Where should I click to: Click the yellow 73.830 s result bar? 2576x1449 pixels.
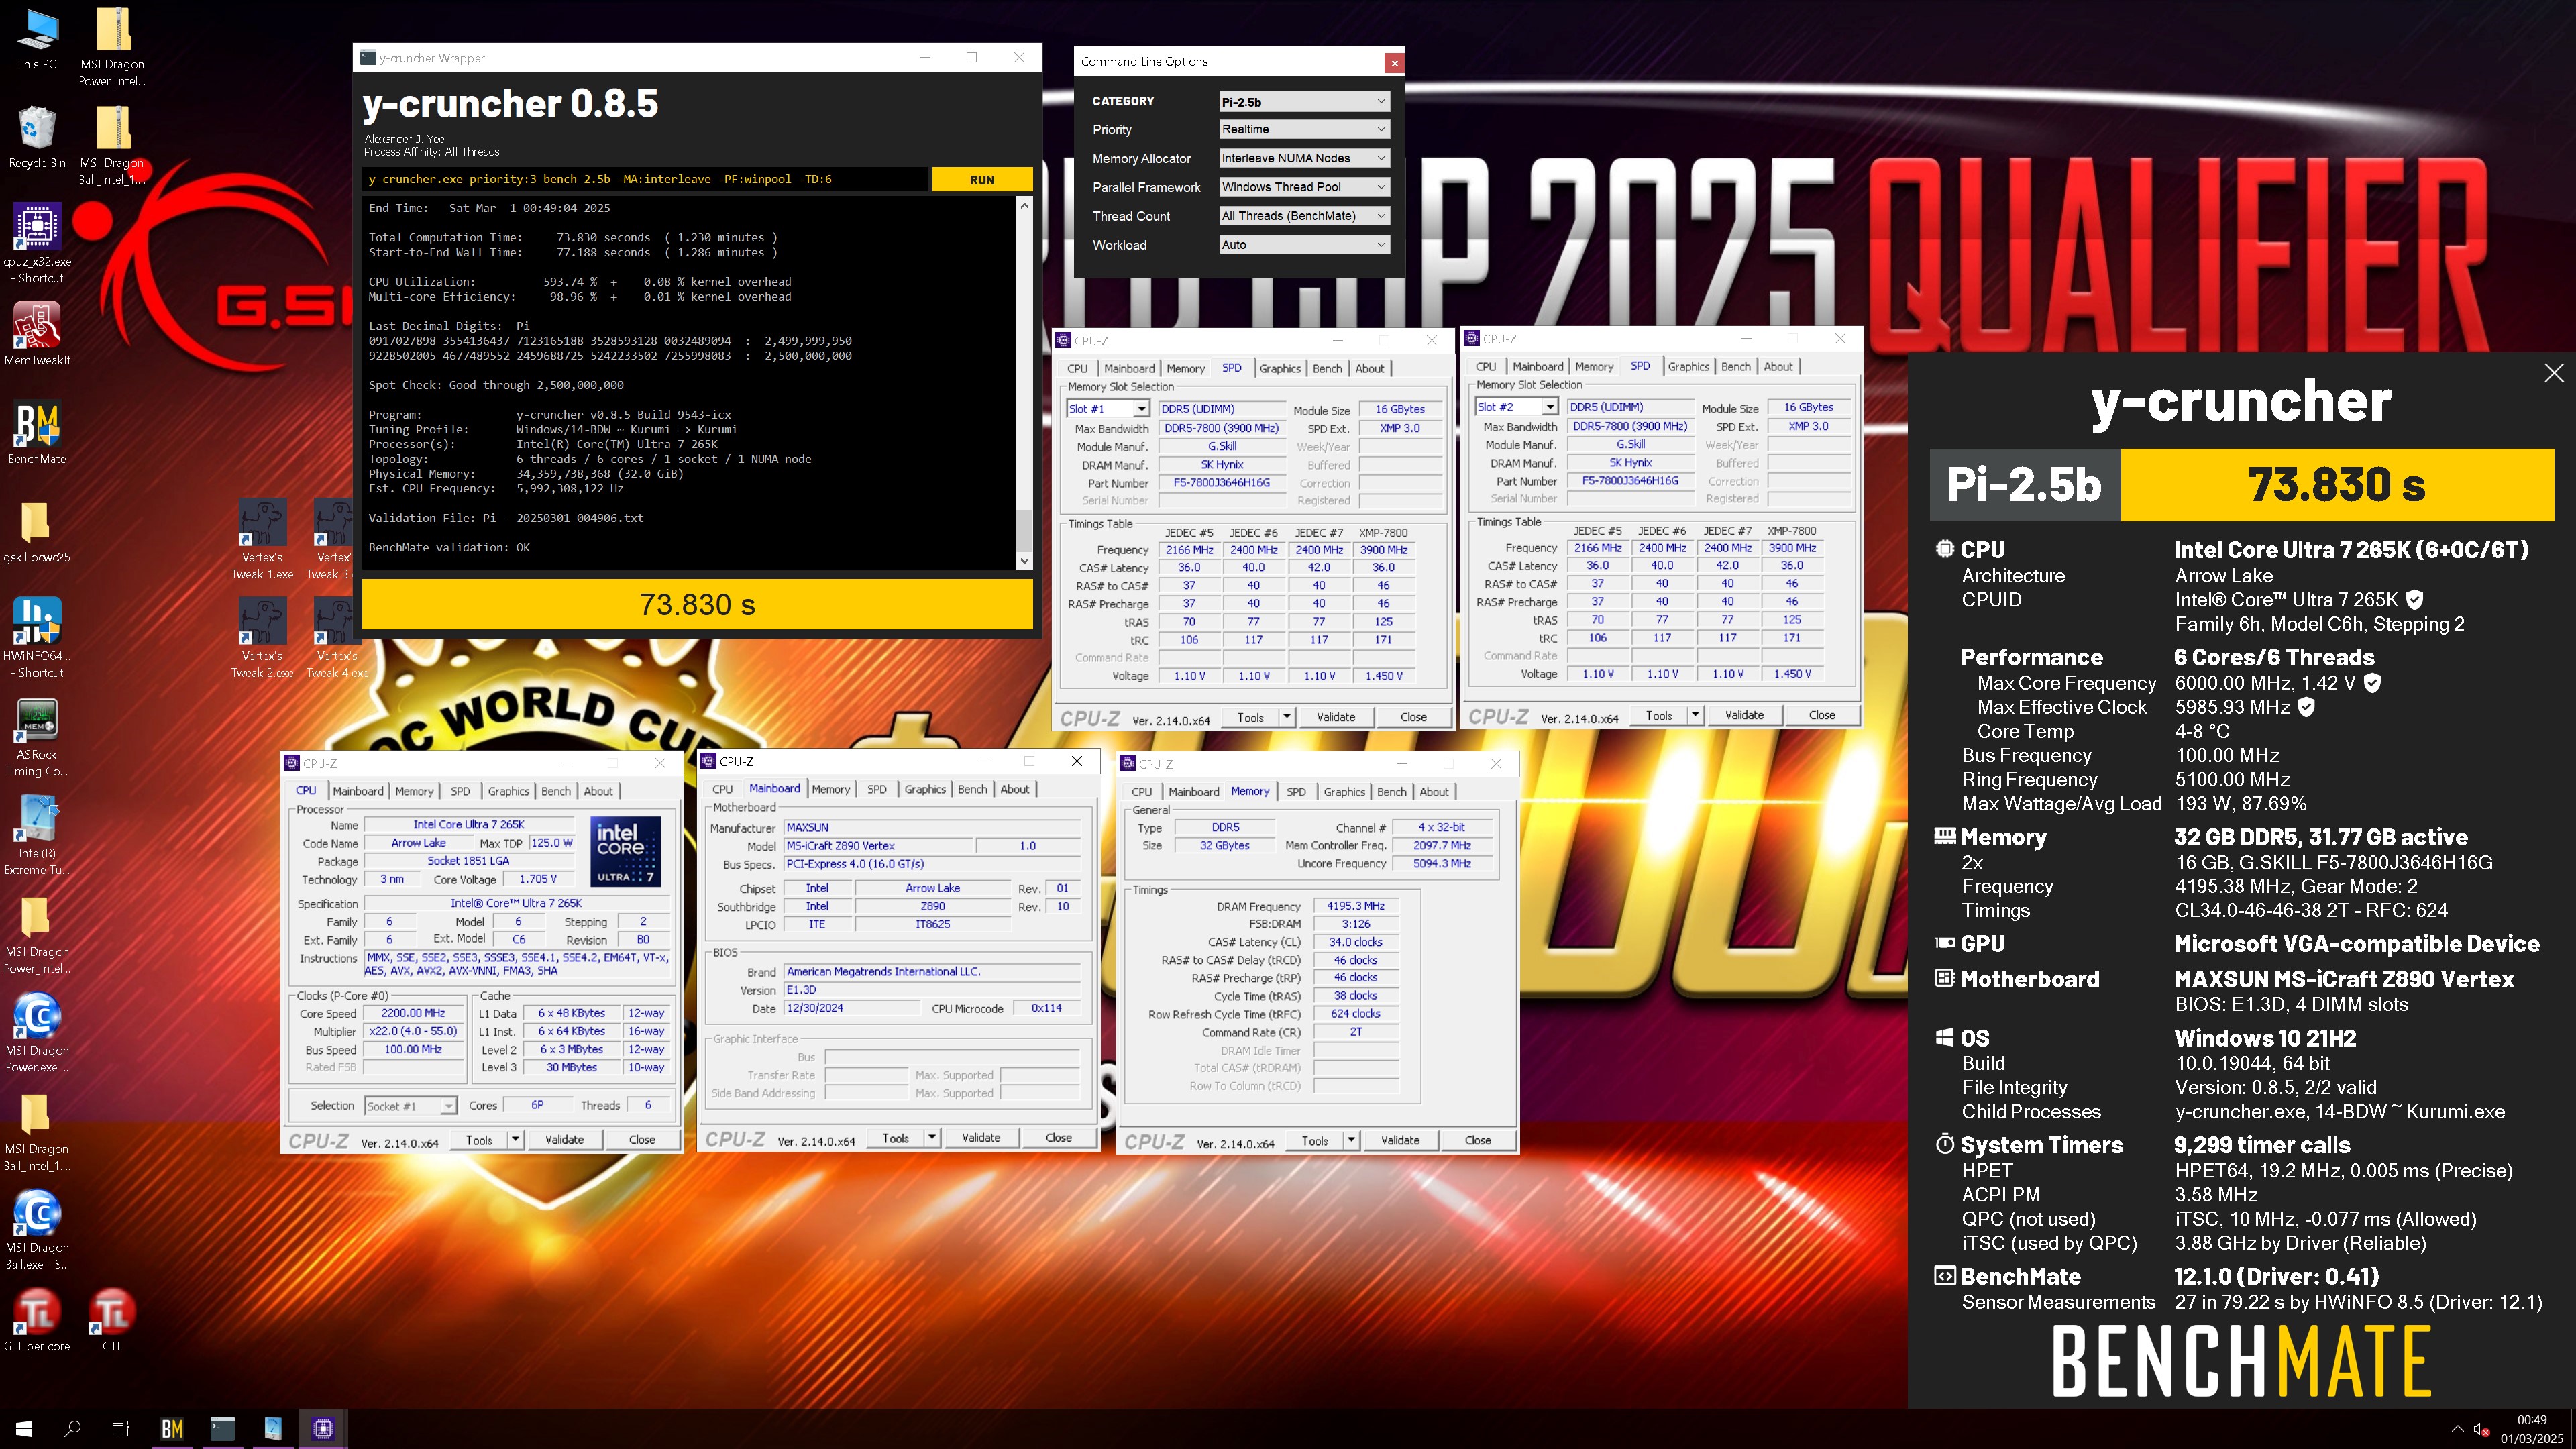click(697, 604)
